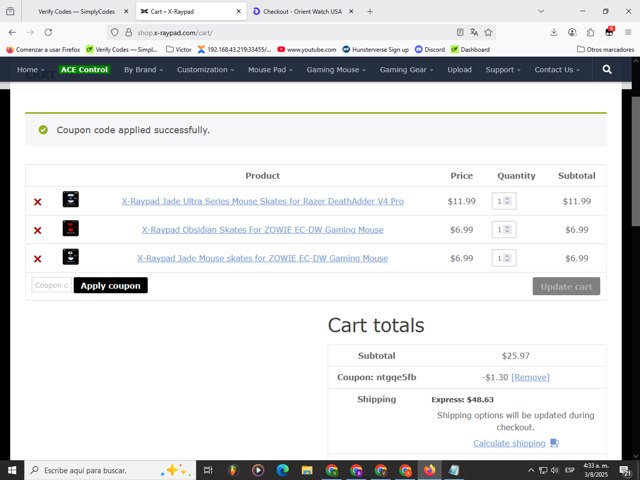Screen dimensions: 640x480
Task: Open the Calculate shipping link
Action: (x=509, y=443)
